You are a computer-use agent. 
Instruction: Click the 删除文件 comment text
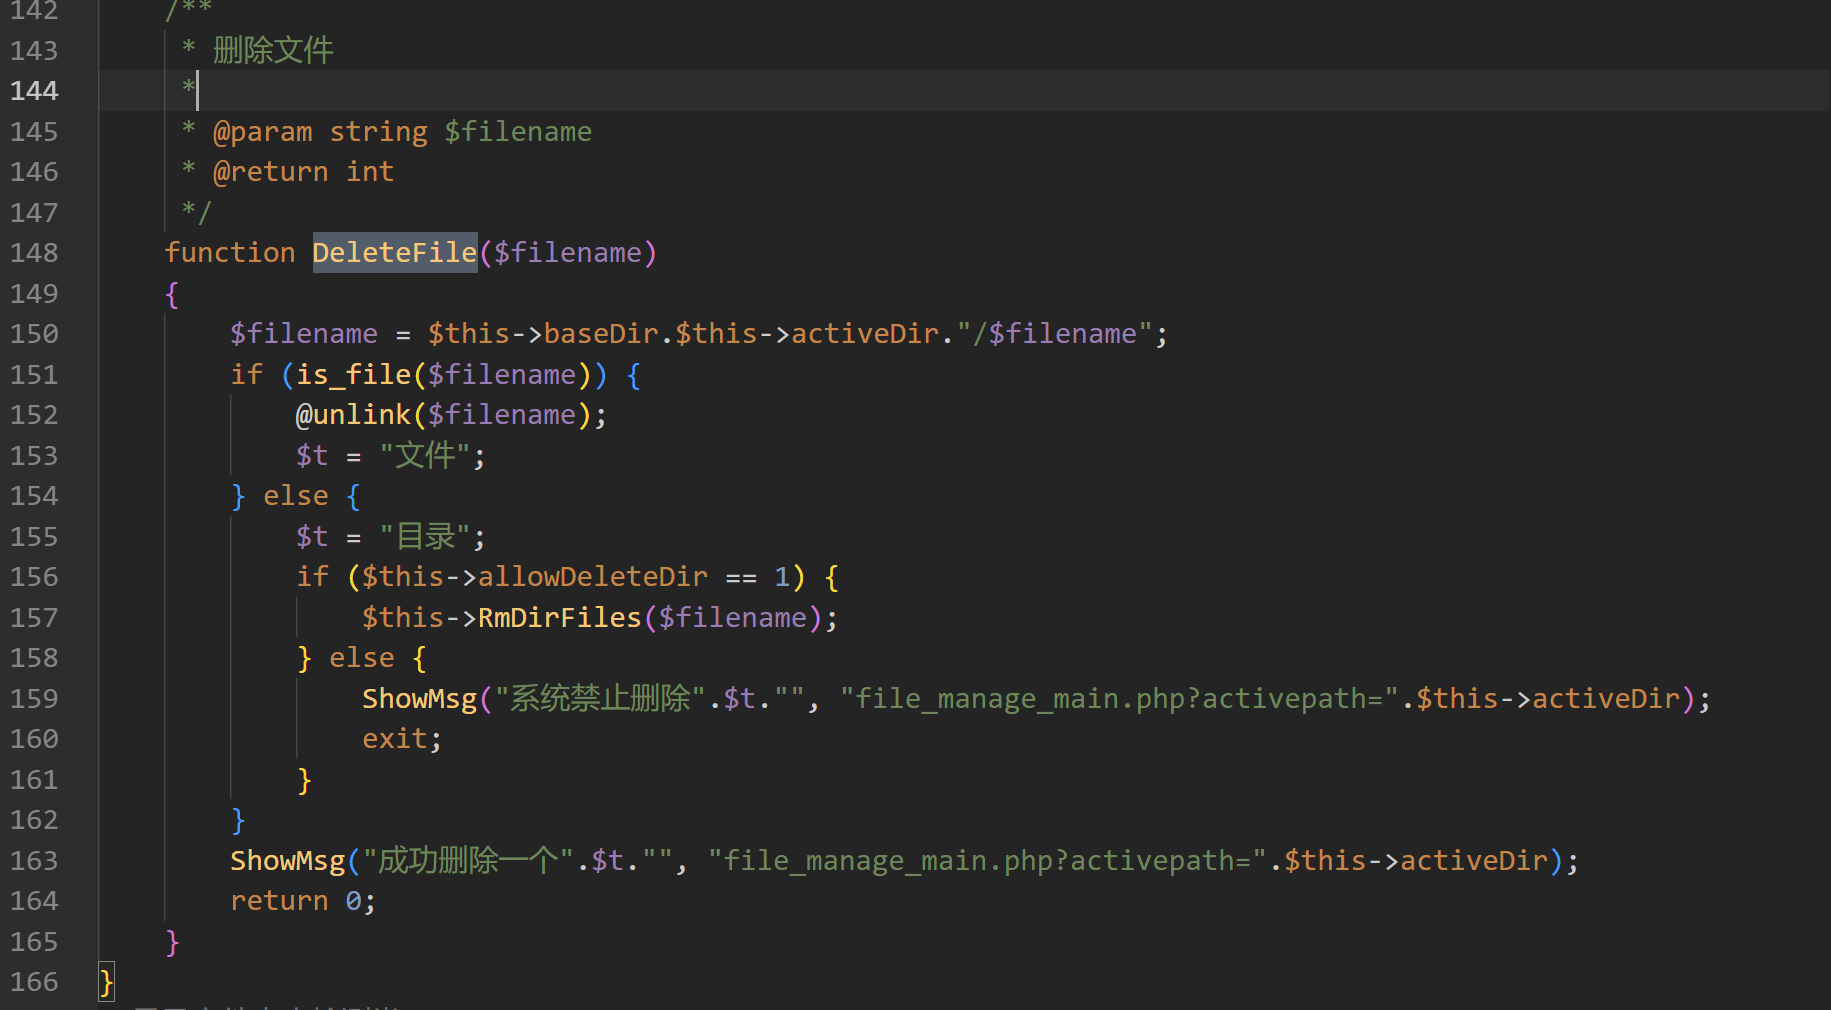273,50
